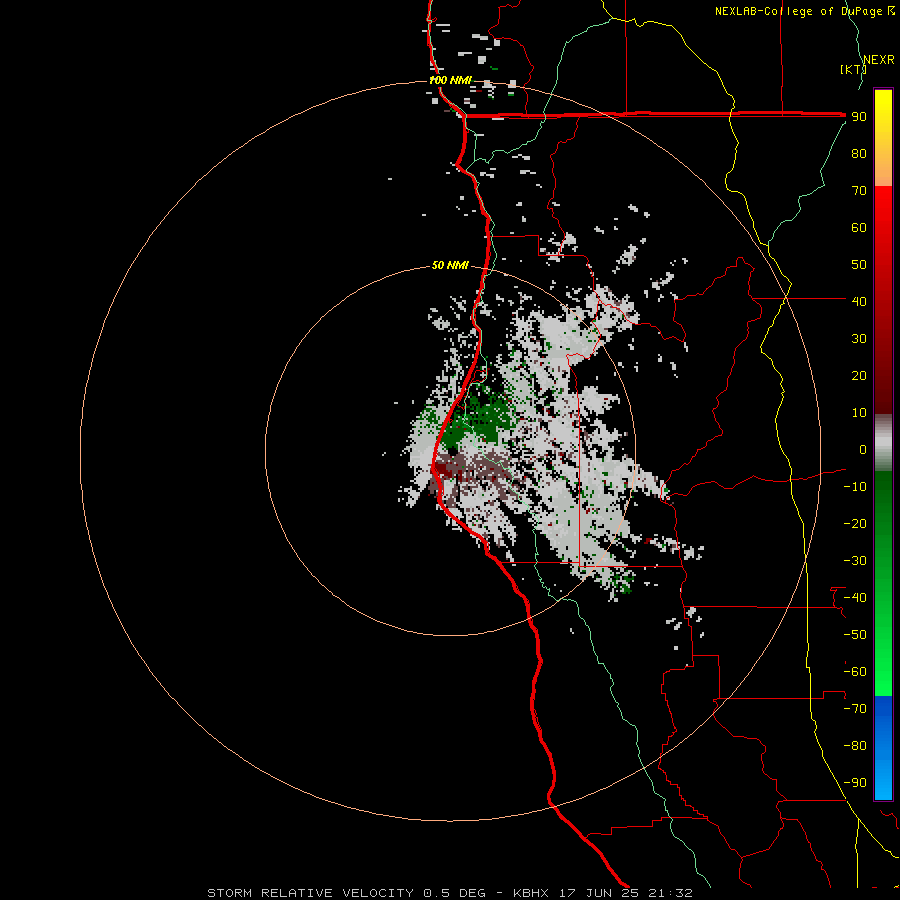Click the -40 scale label
This screenshot has height=900, width=900.
pos(855,598)
